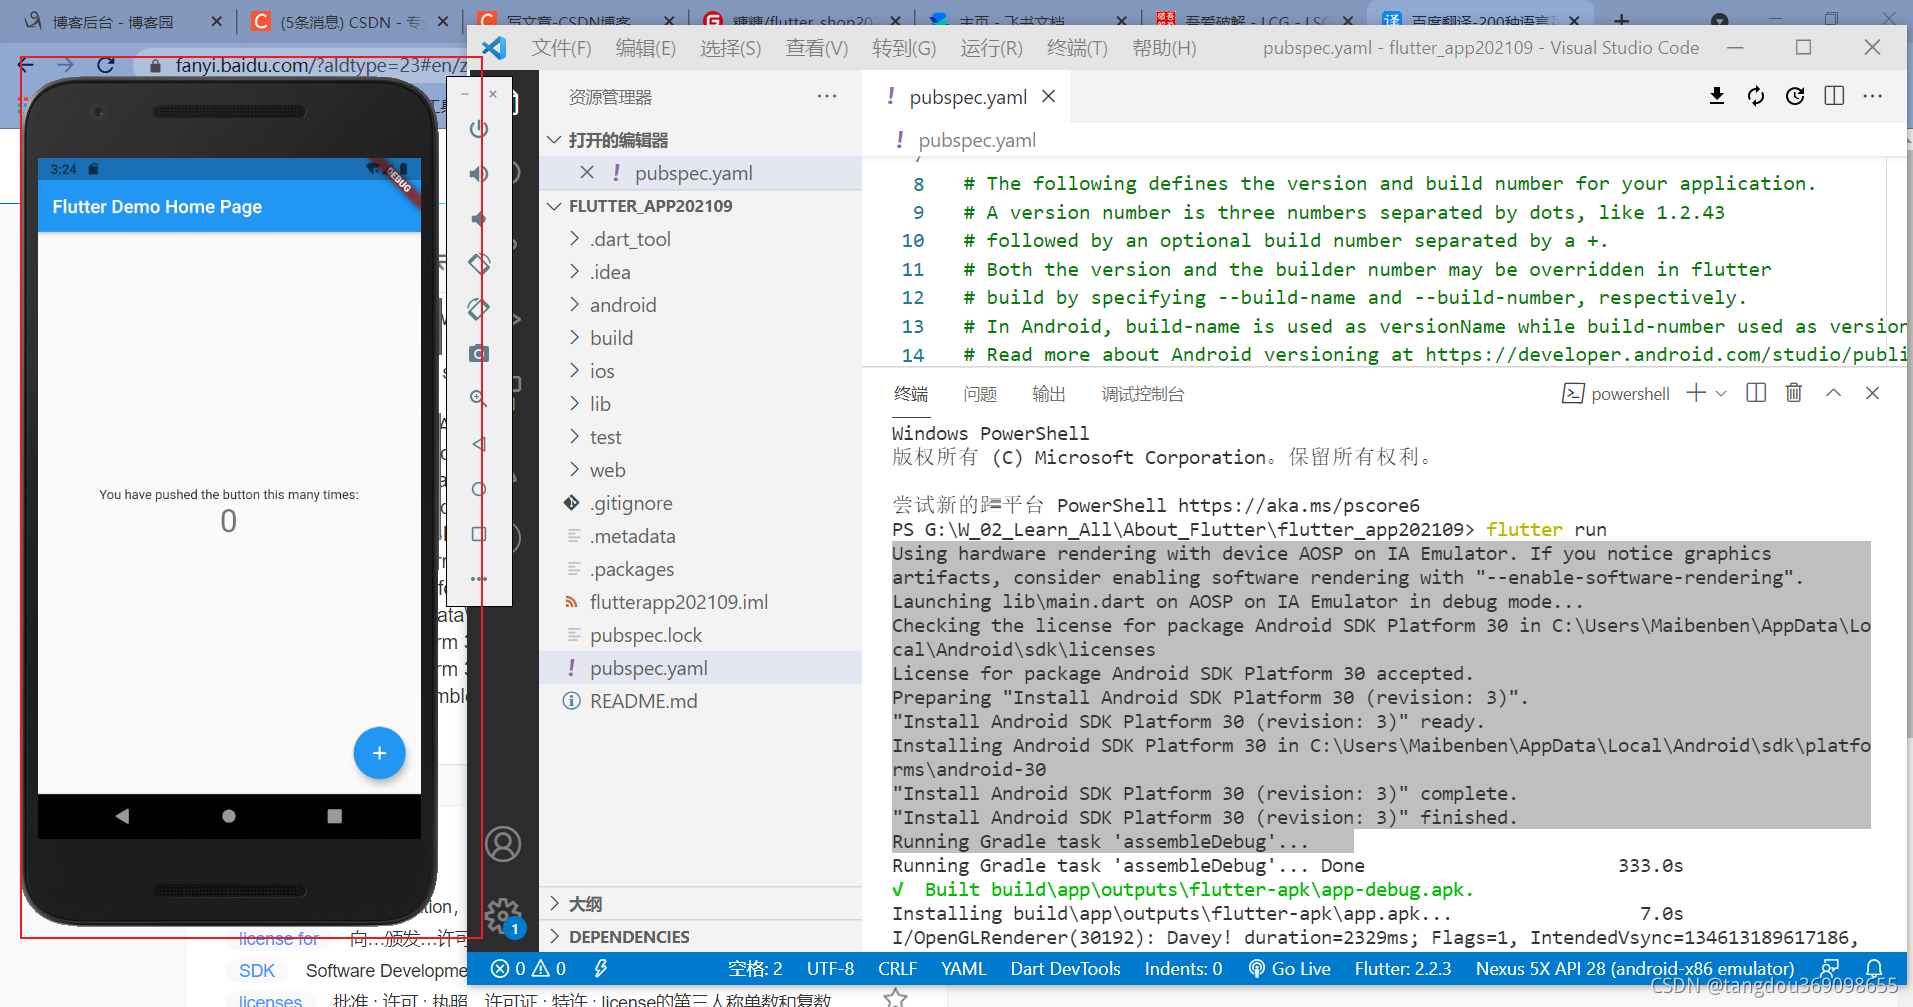
Task: Switch to Problems tab 问题
Action: click(980, 394)
